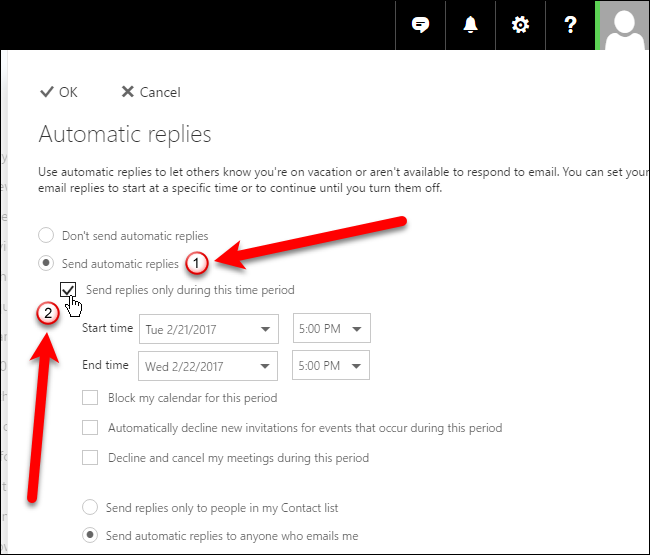
Task: Open the Skype chat icon
Action: pyautogui.click(x=421, y=25)
